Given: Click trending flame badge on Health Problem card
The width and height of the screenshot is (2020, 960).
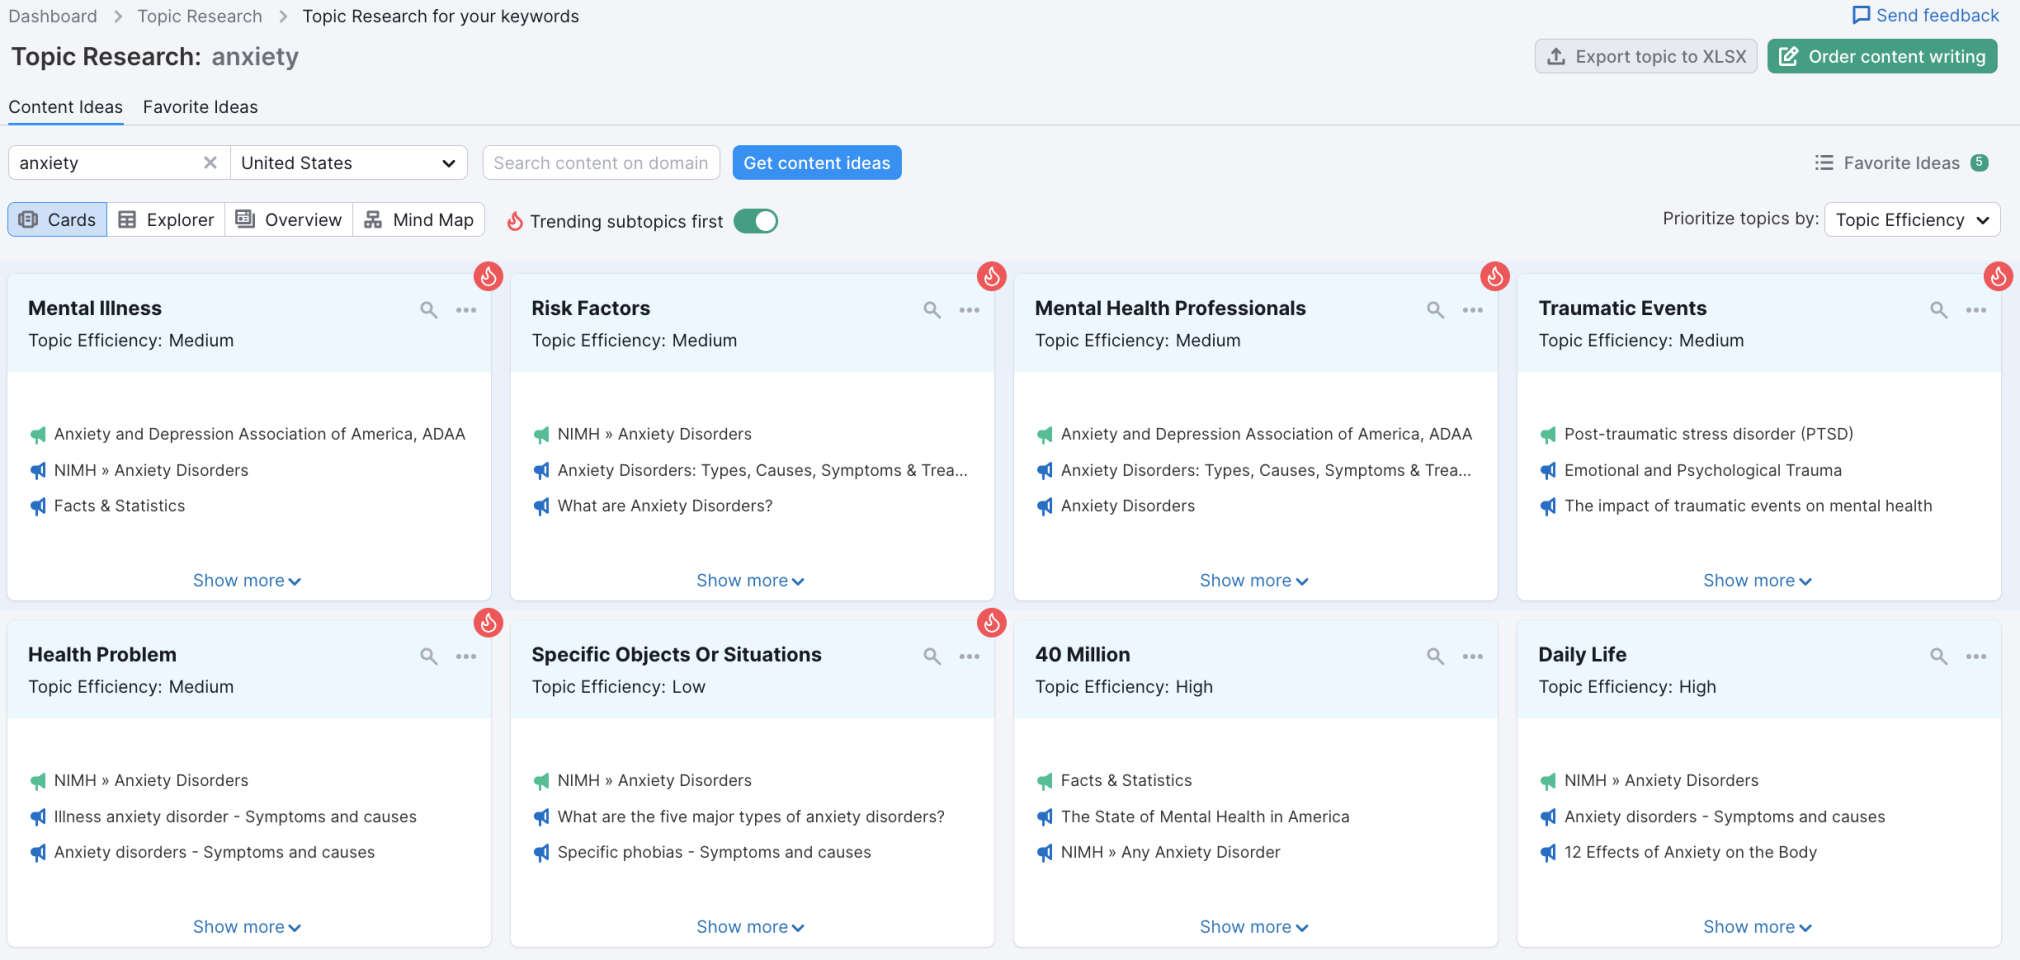Looking at the screenshot, I should point(488,623).
